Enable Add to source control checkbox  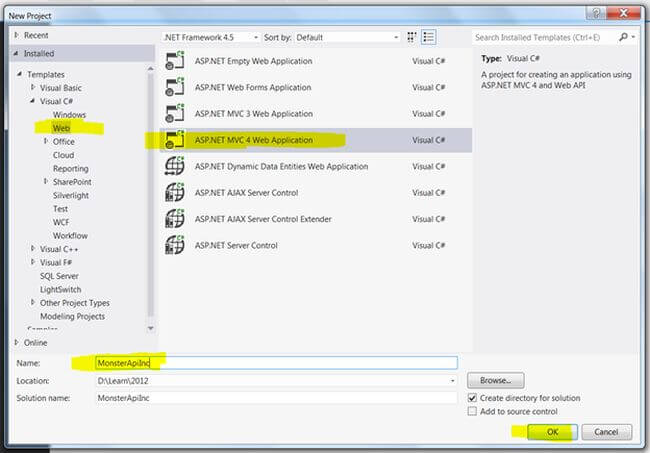pos(472,411)
